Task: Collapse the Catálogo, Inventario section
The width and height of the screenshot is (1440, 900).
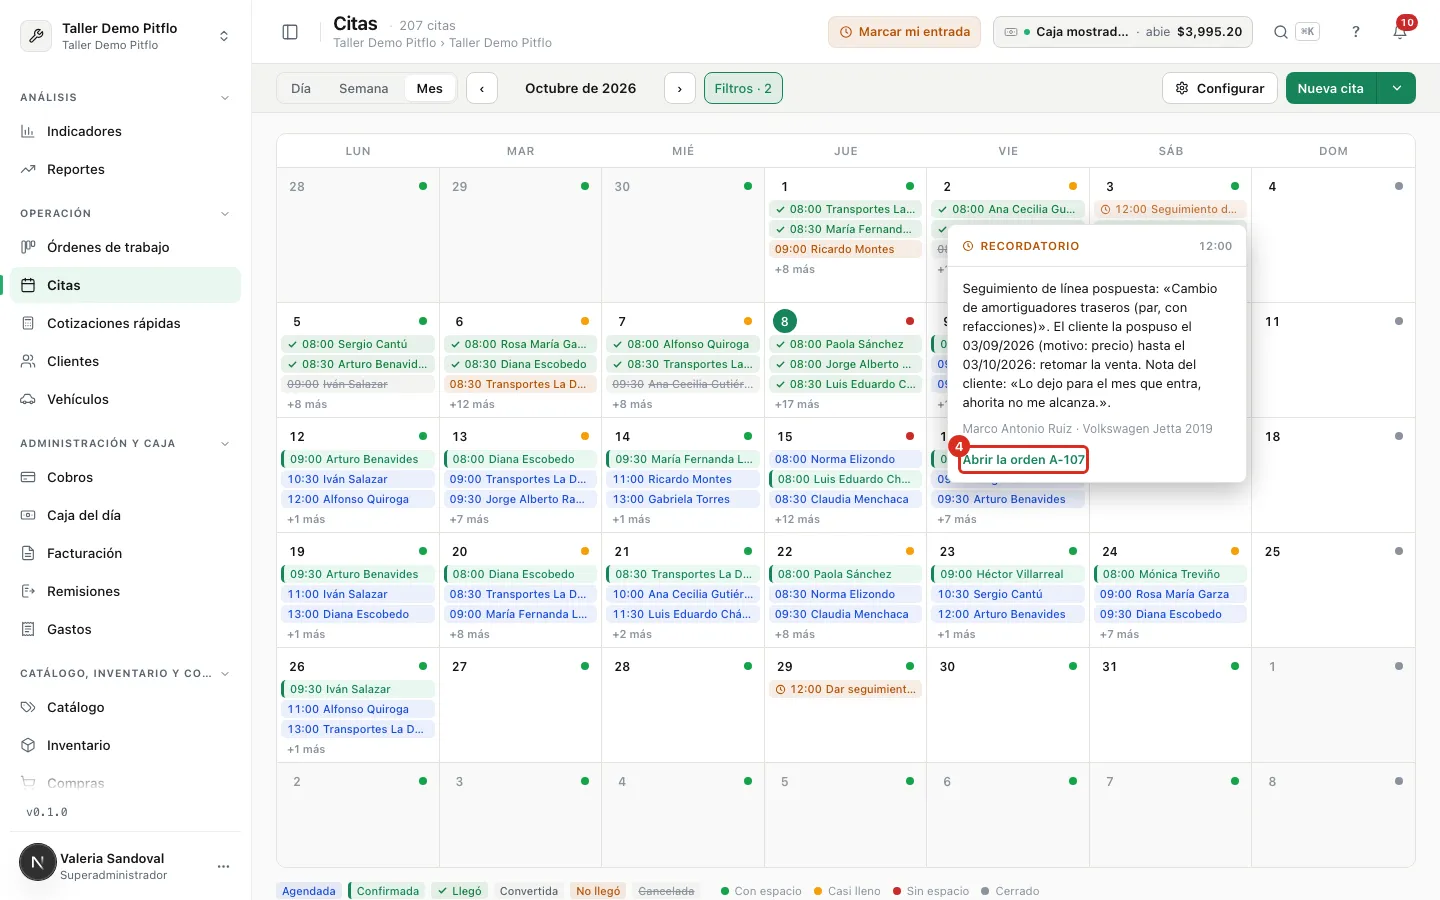Action: [x=225, y=674]
